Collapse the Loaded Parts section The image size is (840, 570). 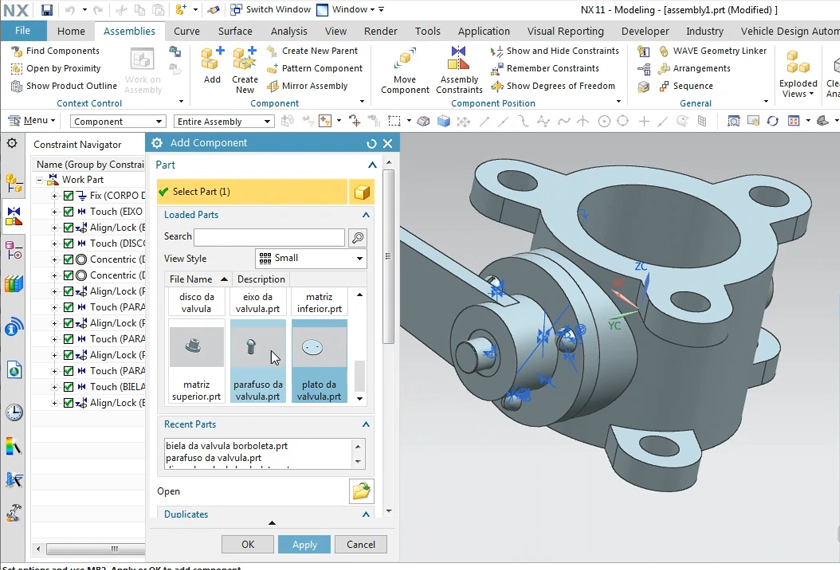click(x=366, y=215)
